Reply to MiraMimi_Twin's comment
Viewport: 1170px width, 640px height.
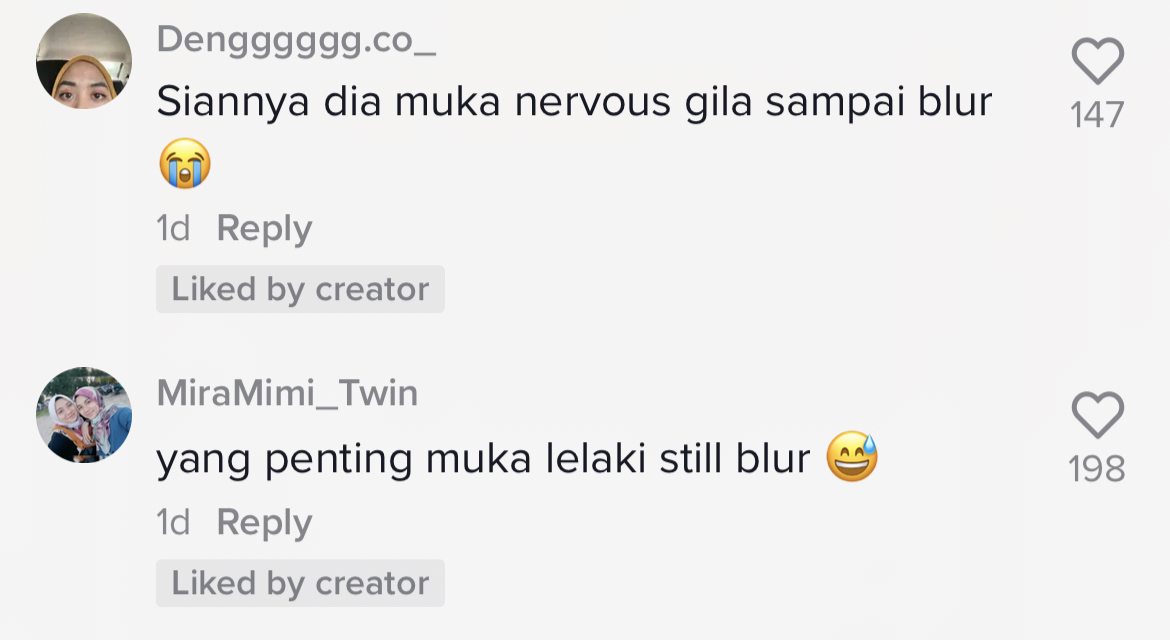pyautogui.click(x=264, y=523)
